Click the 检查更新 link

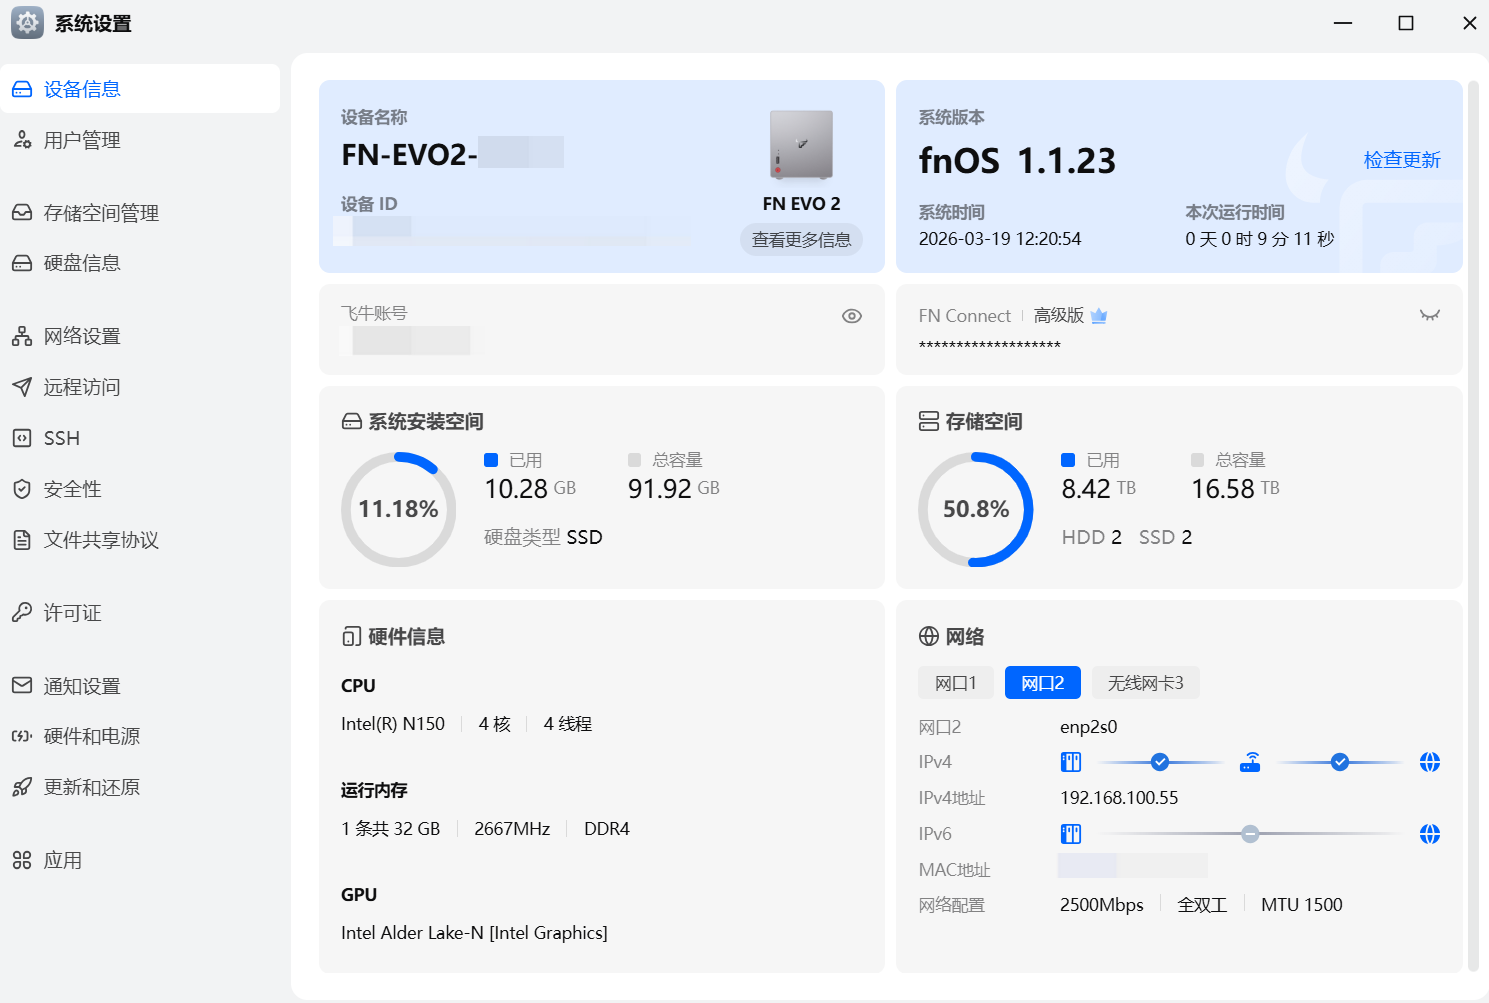[x=1402, y=160]
